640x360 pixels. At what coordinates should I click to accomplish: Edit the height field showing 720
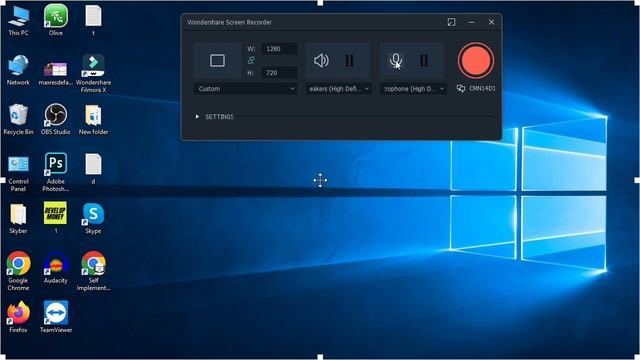279,73
